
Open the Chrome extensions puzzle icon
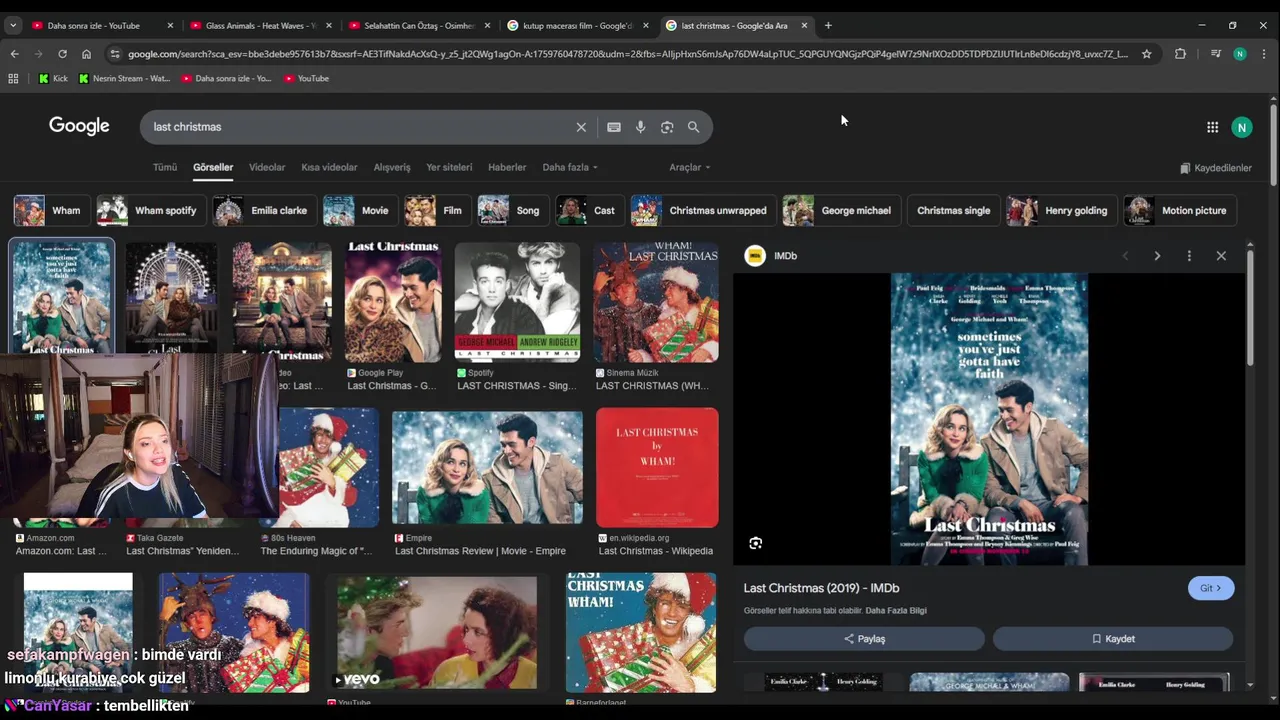point(1180,54)
